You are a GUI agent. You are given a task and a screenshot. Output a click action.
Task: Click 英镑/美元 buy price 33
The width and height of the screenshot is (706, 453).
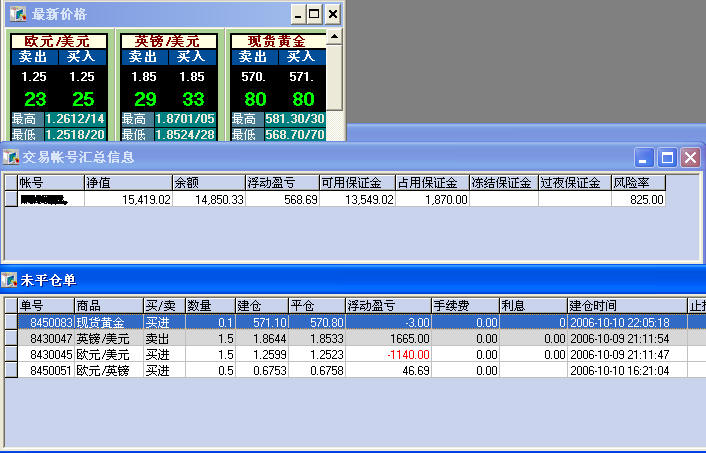pyautogui.click(x=193, y=99)
